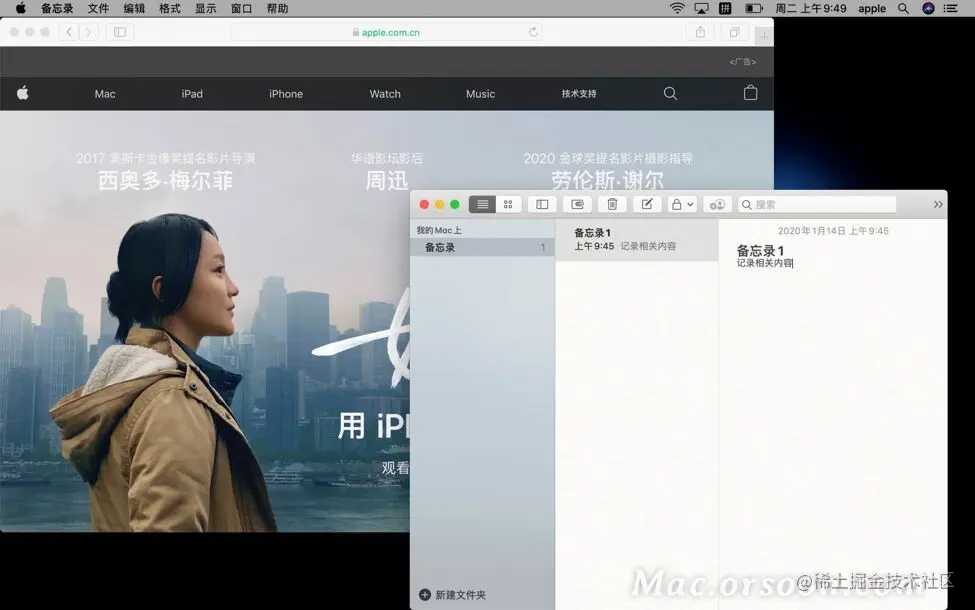The height and width of the screenshot is (610, 975).
Task: Launch Siri from menu bar
Action: pos(928,8)
